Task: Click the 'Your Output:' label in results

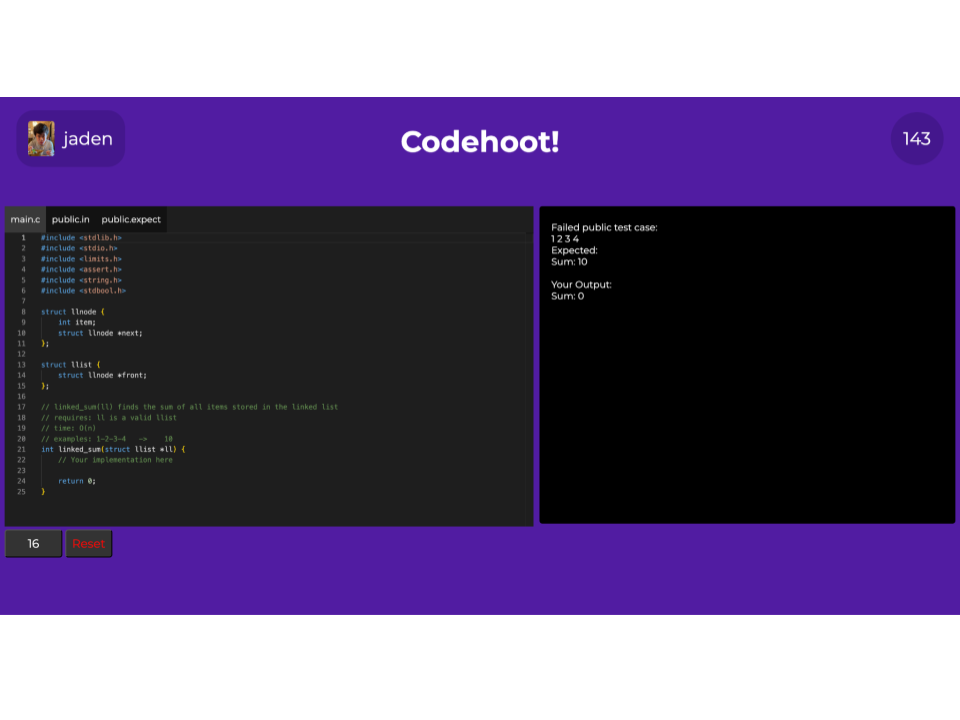Action: coord(581,285)
